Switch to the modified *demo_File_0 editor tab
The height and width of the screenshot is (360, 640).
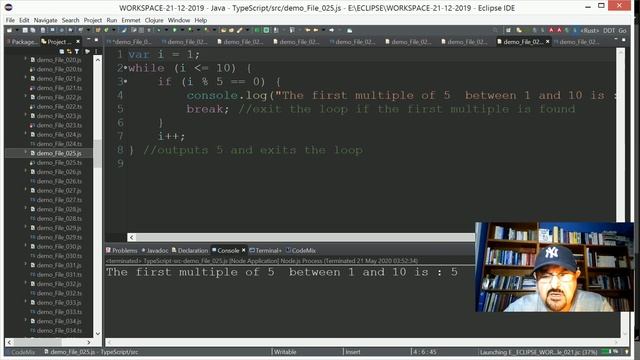point(129,42)
